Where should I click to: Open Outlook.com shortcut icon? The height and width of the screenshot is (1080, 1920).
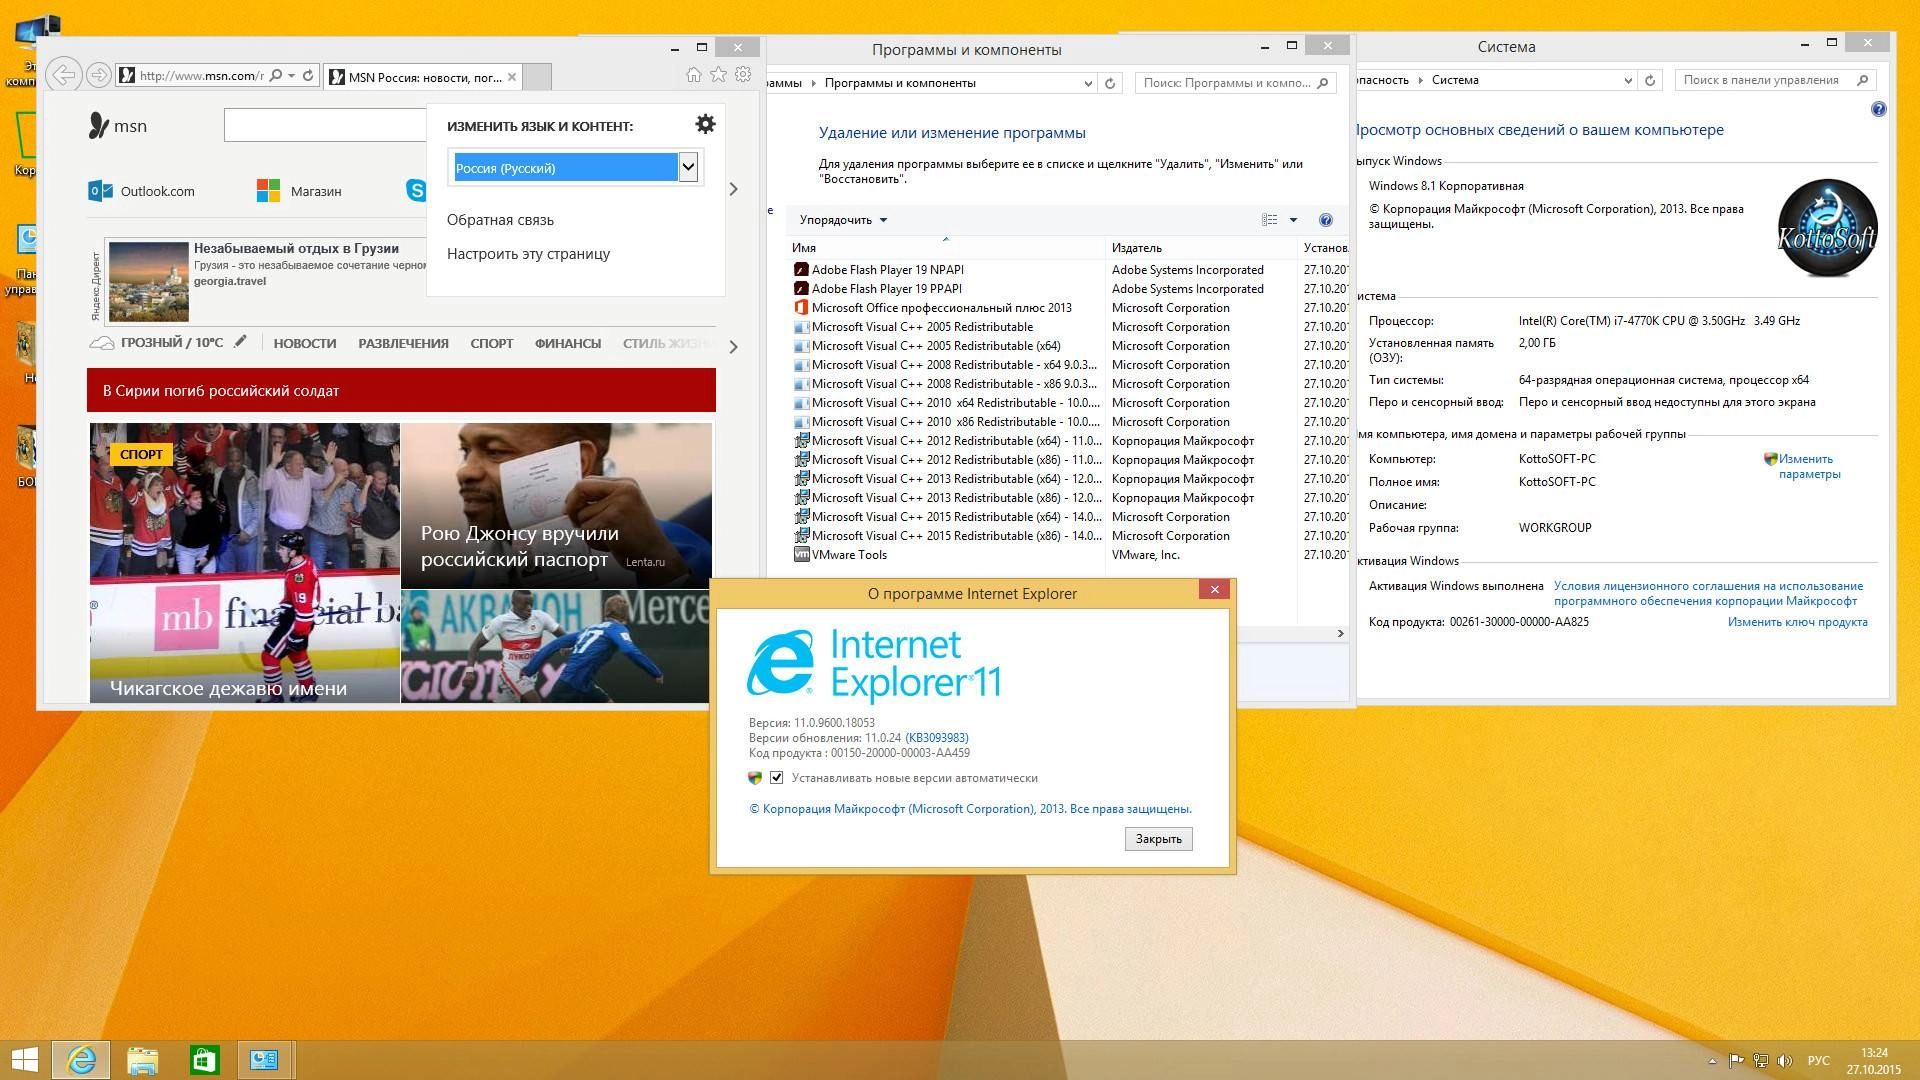tap(100, 191)
